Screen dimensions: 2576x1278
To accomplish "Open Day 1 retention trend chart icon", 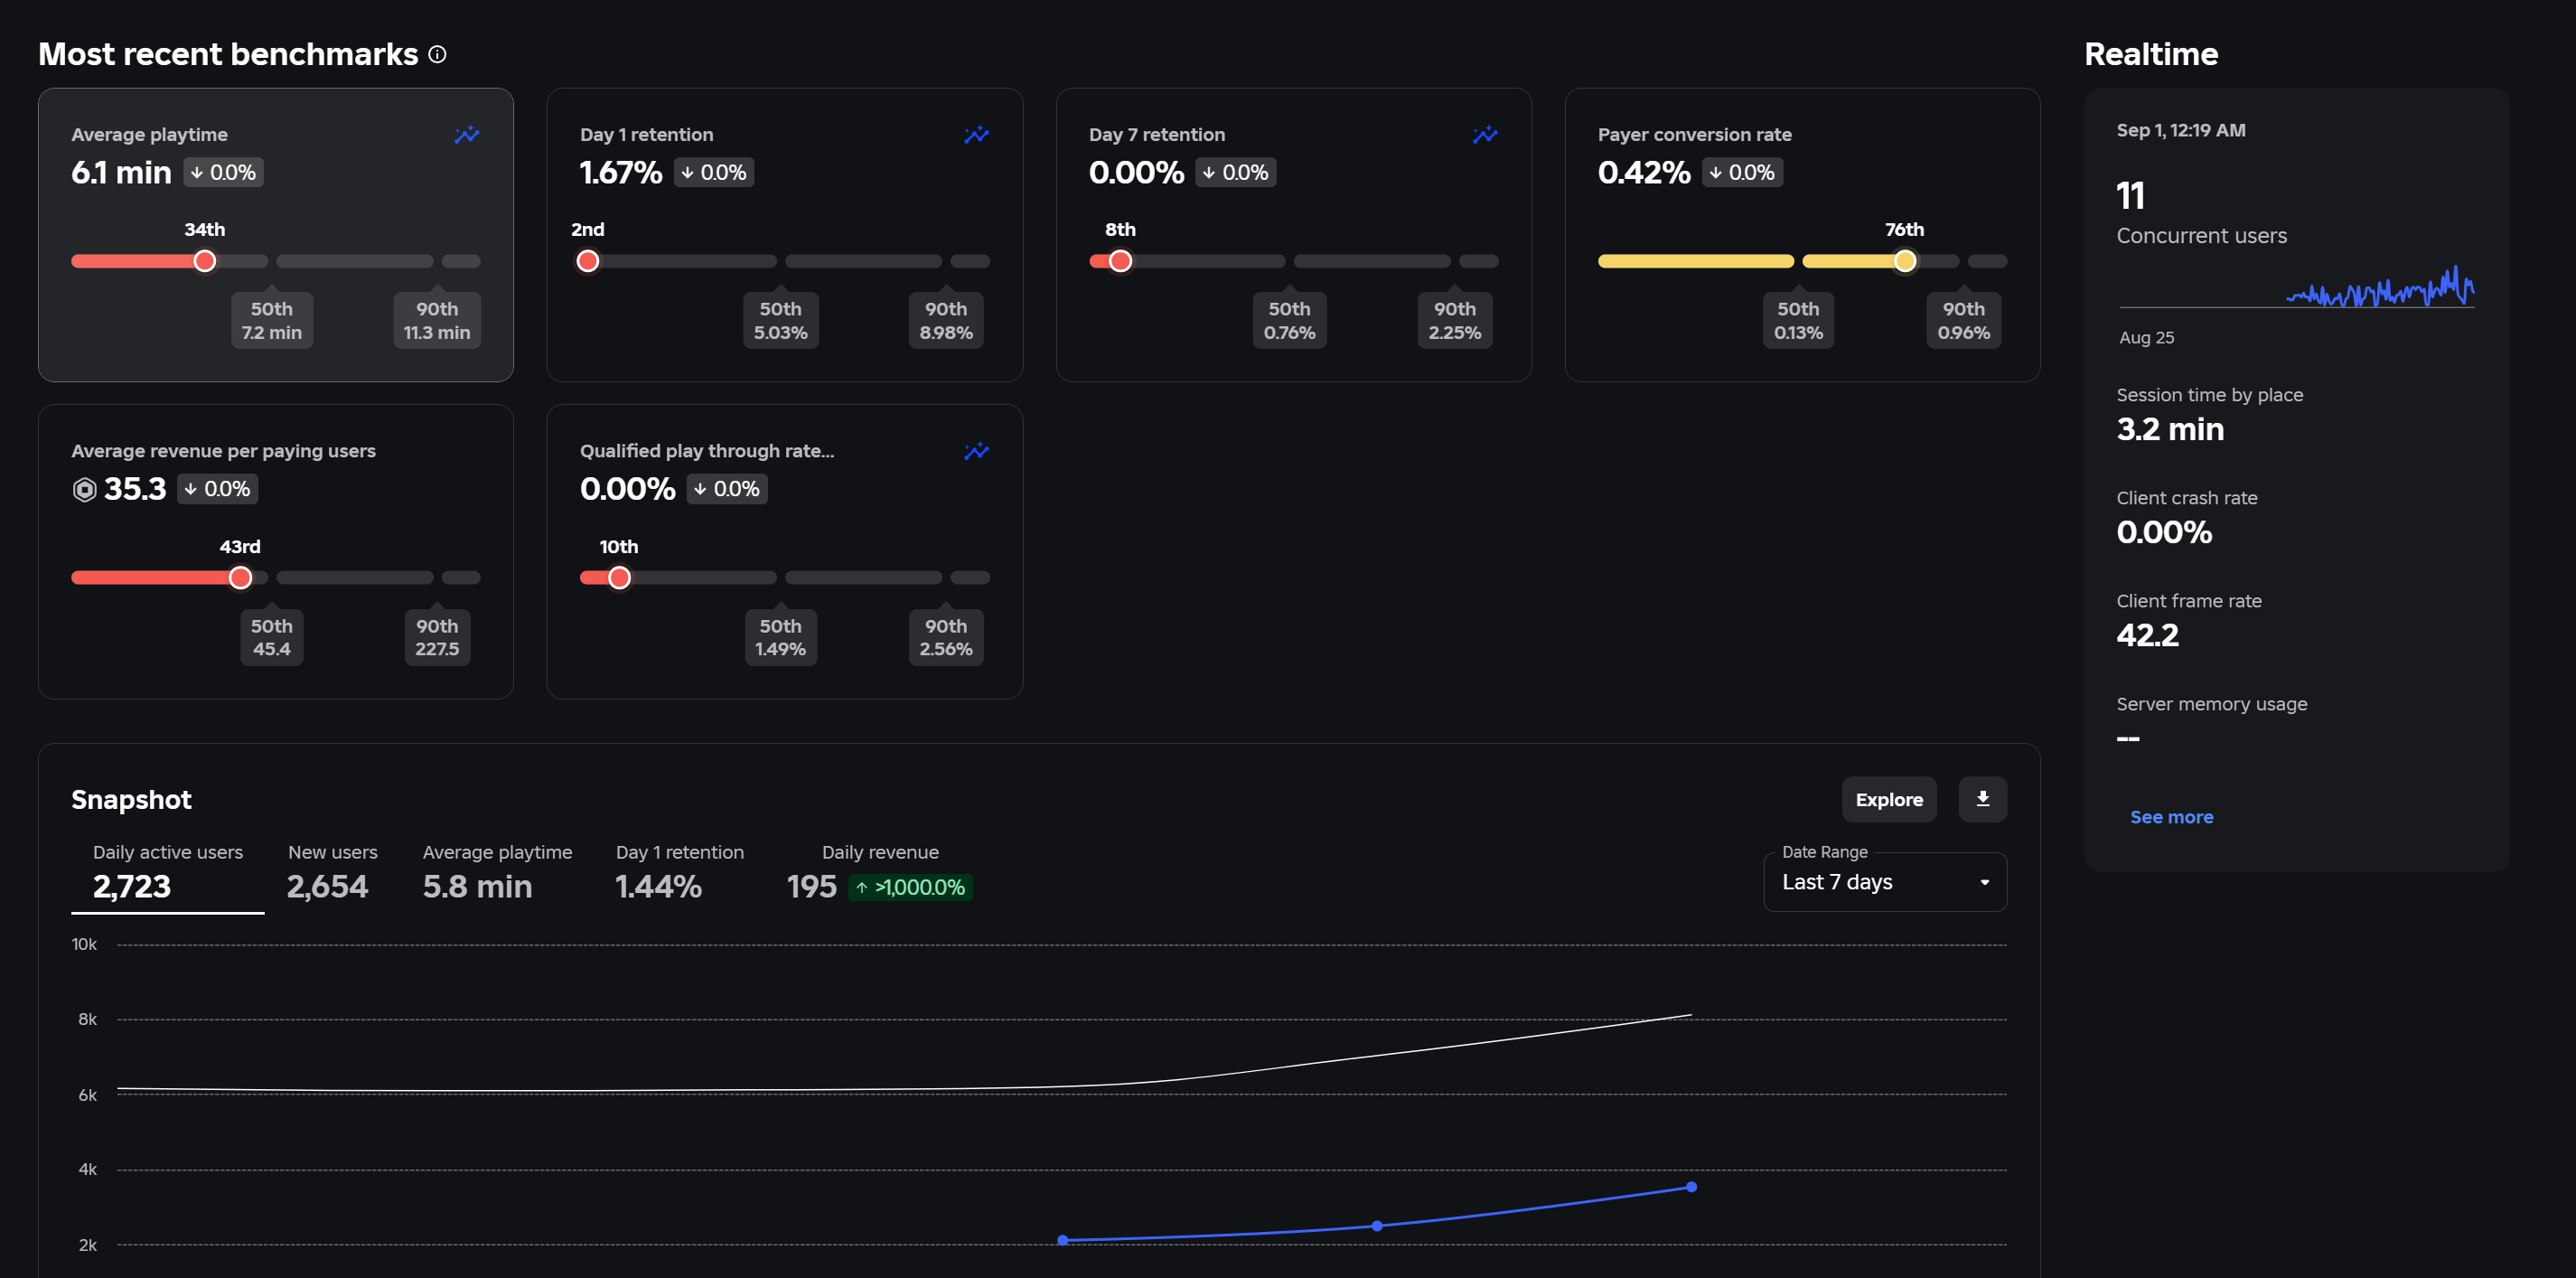I will coord(976,134).
